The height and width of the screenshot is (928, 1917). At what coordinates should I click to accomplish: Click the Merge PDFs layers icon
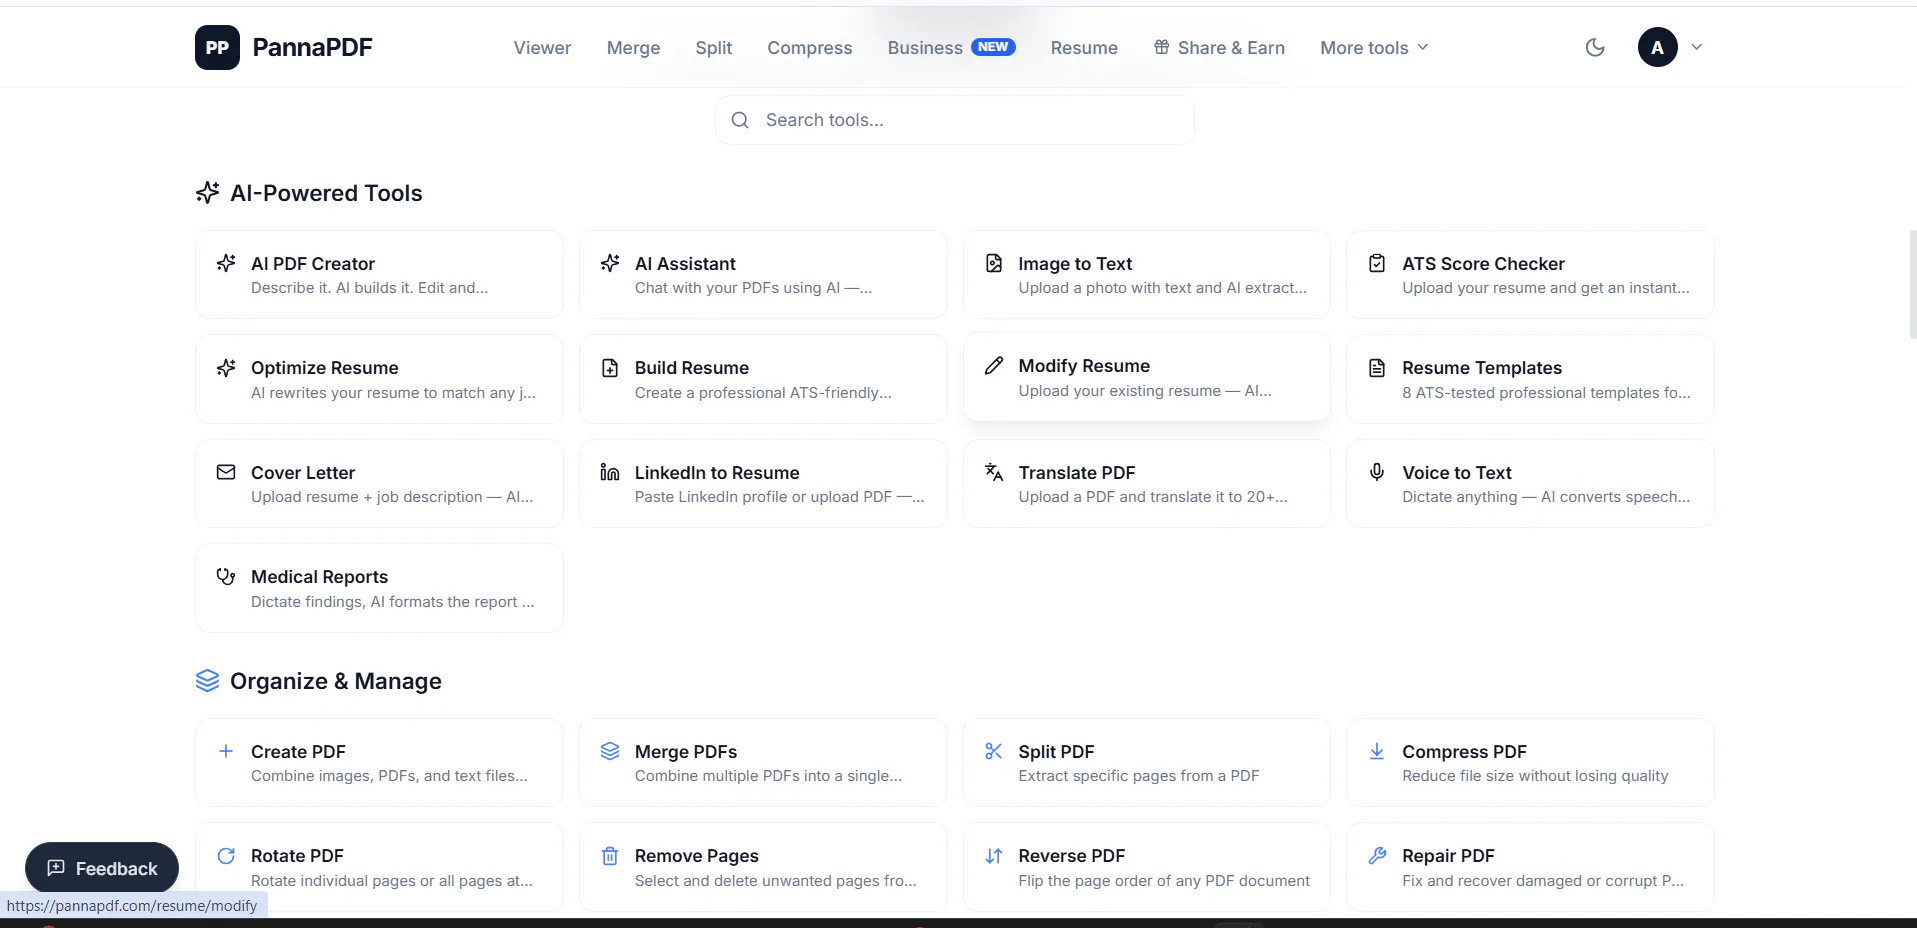coord(610,751)
